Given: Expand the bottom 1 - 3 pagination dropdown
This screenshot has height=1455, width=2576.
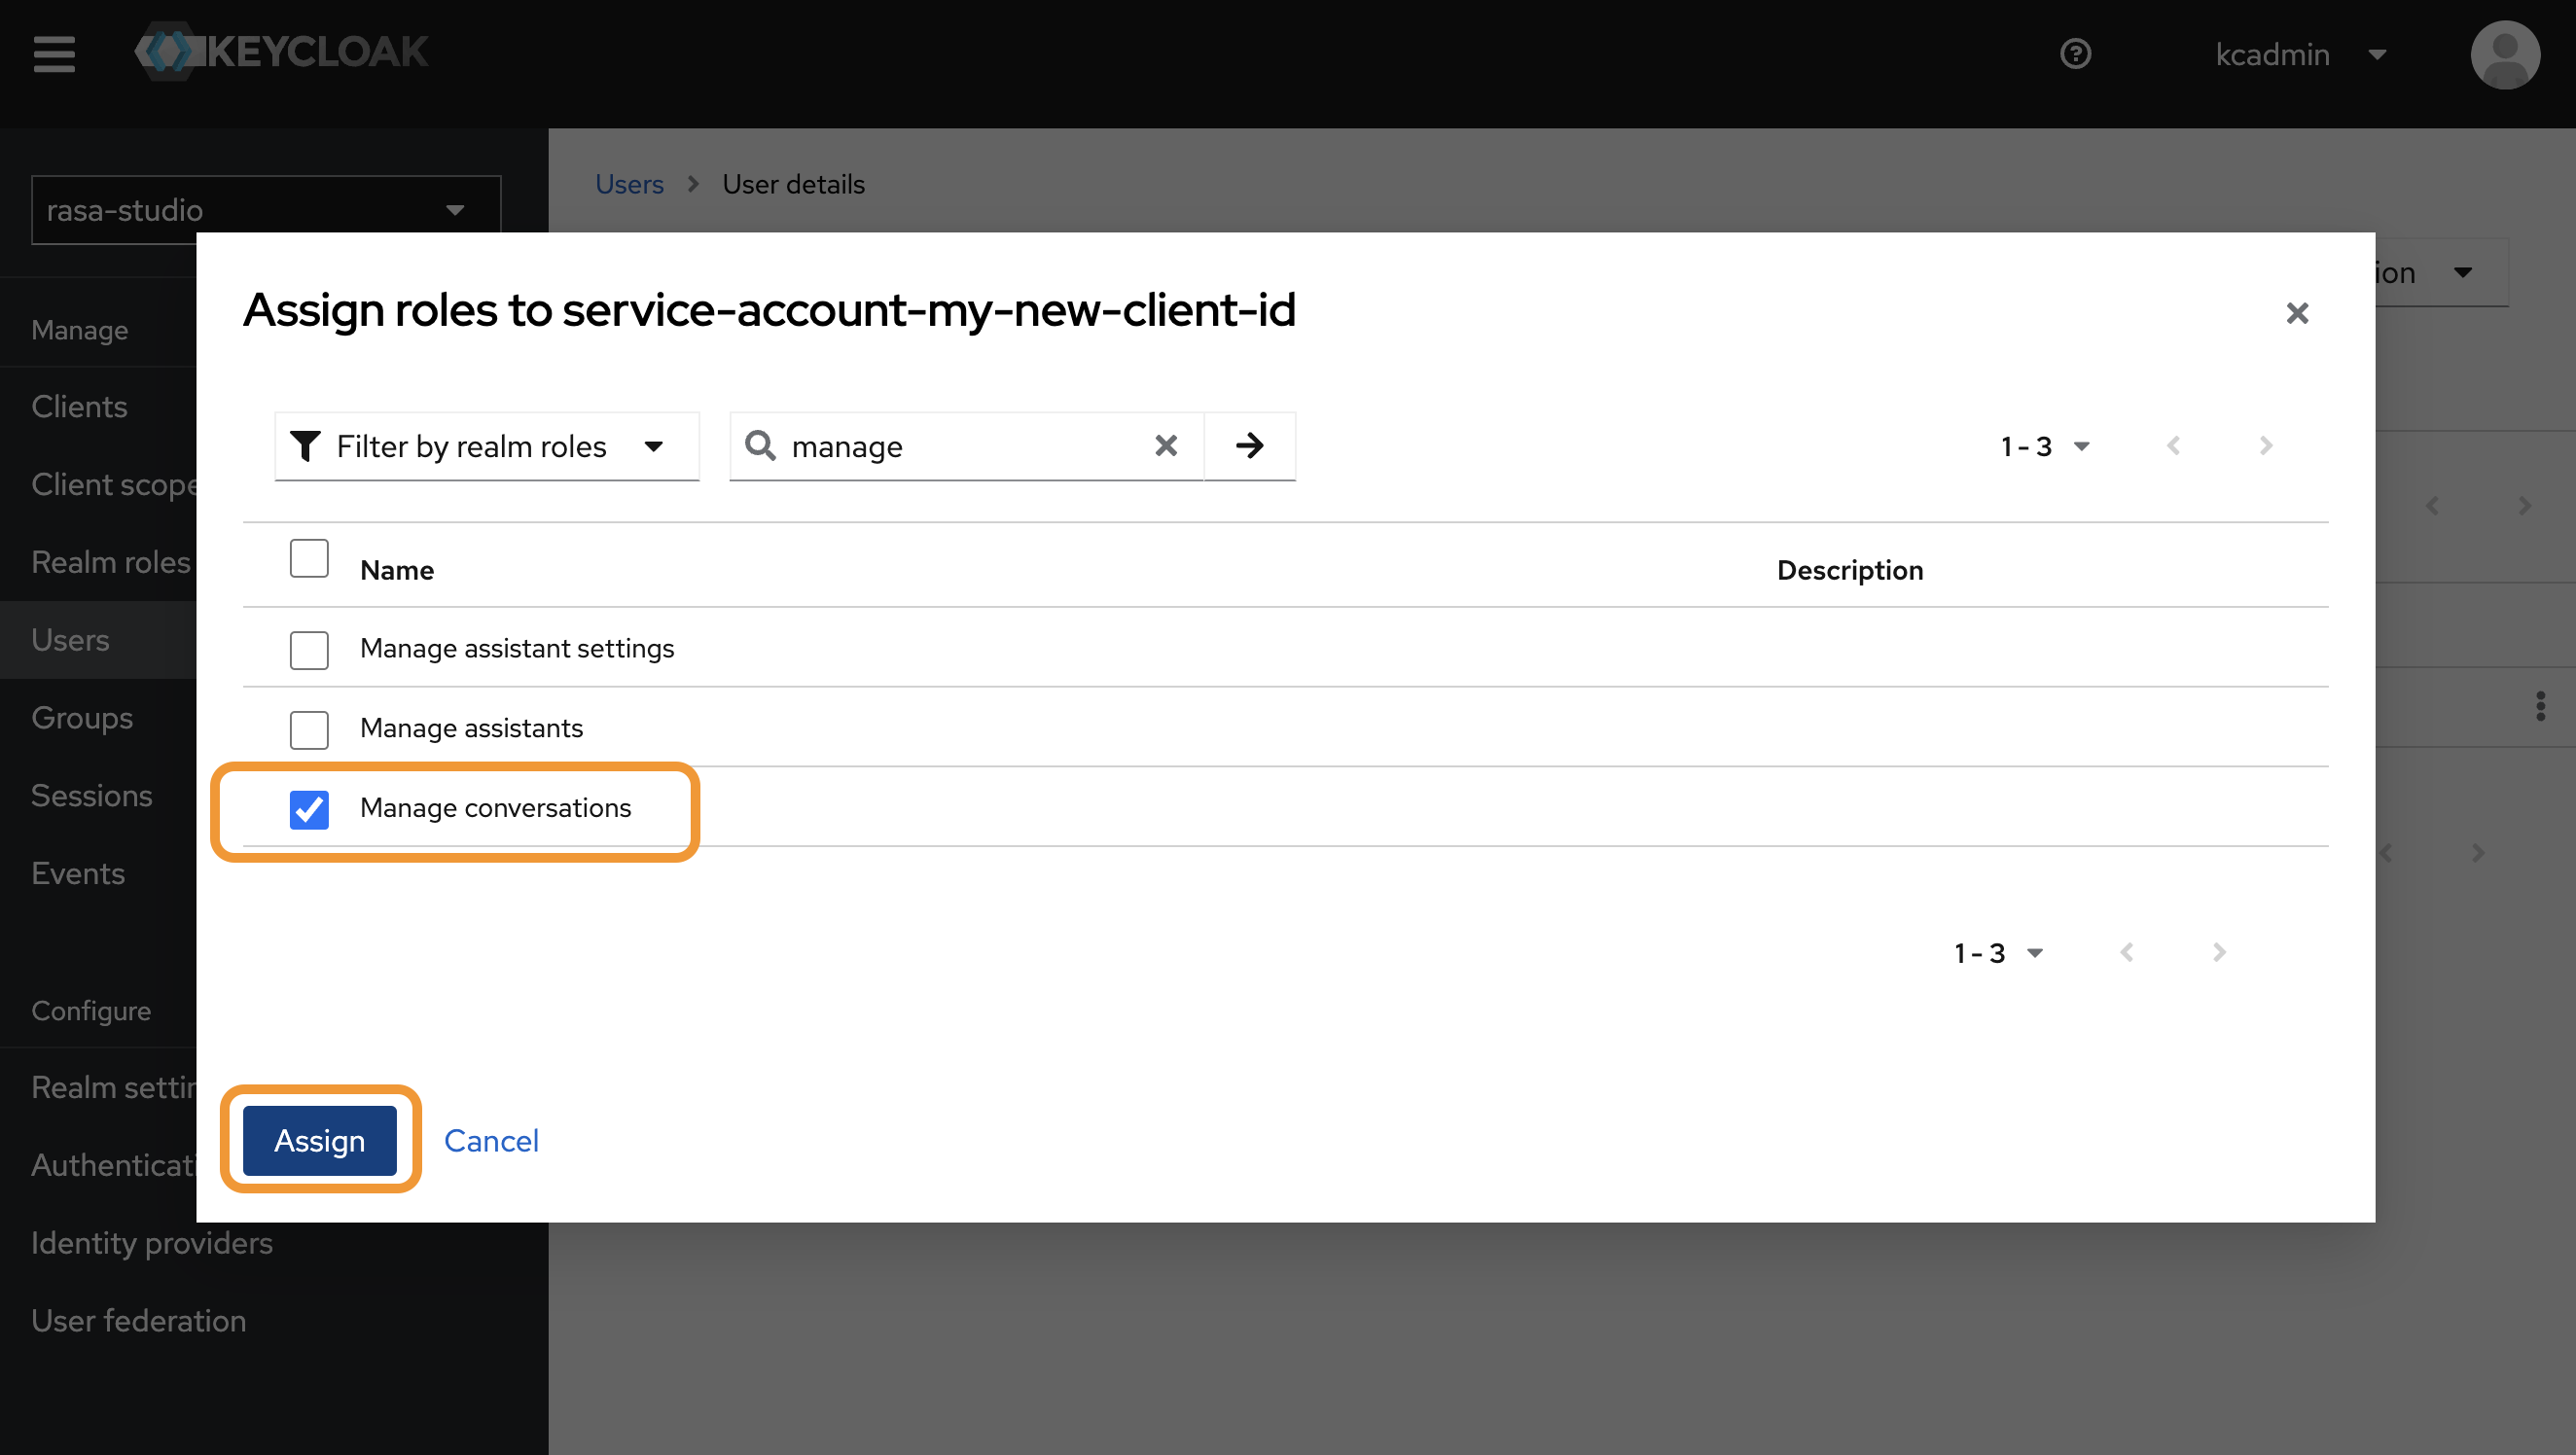Looking at the screenshot, I should coord(1999,953).
